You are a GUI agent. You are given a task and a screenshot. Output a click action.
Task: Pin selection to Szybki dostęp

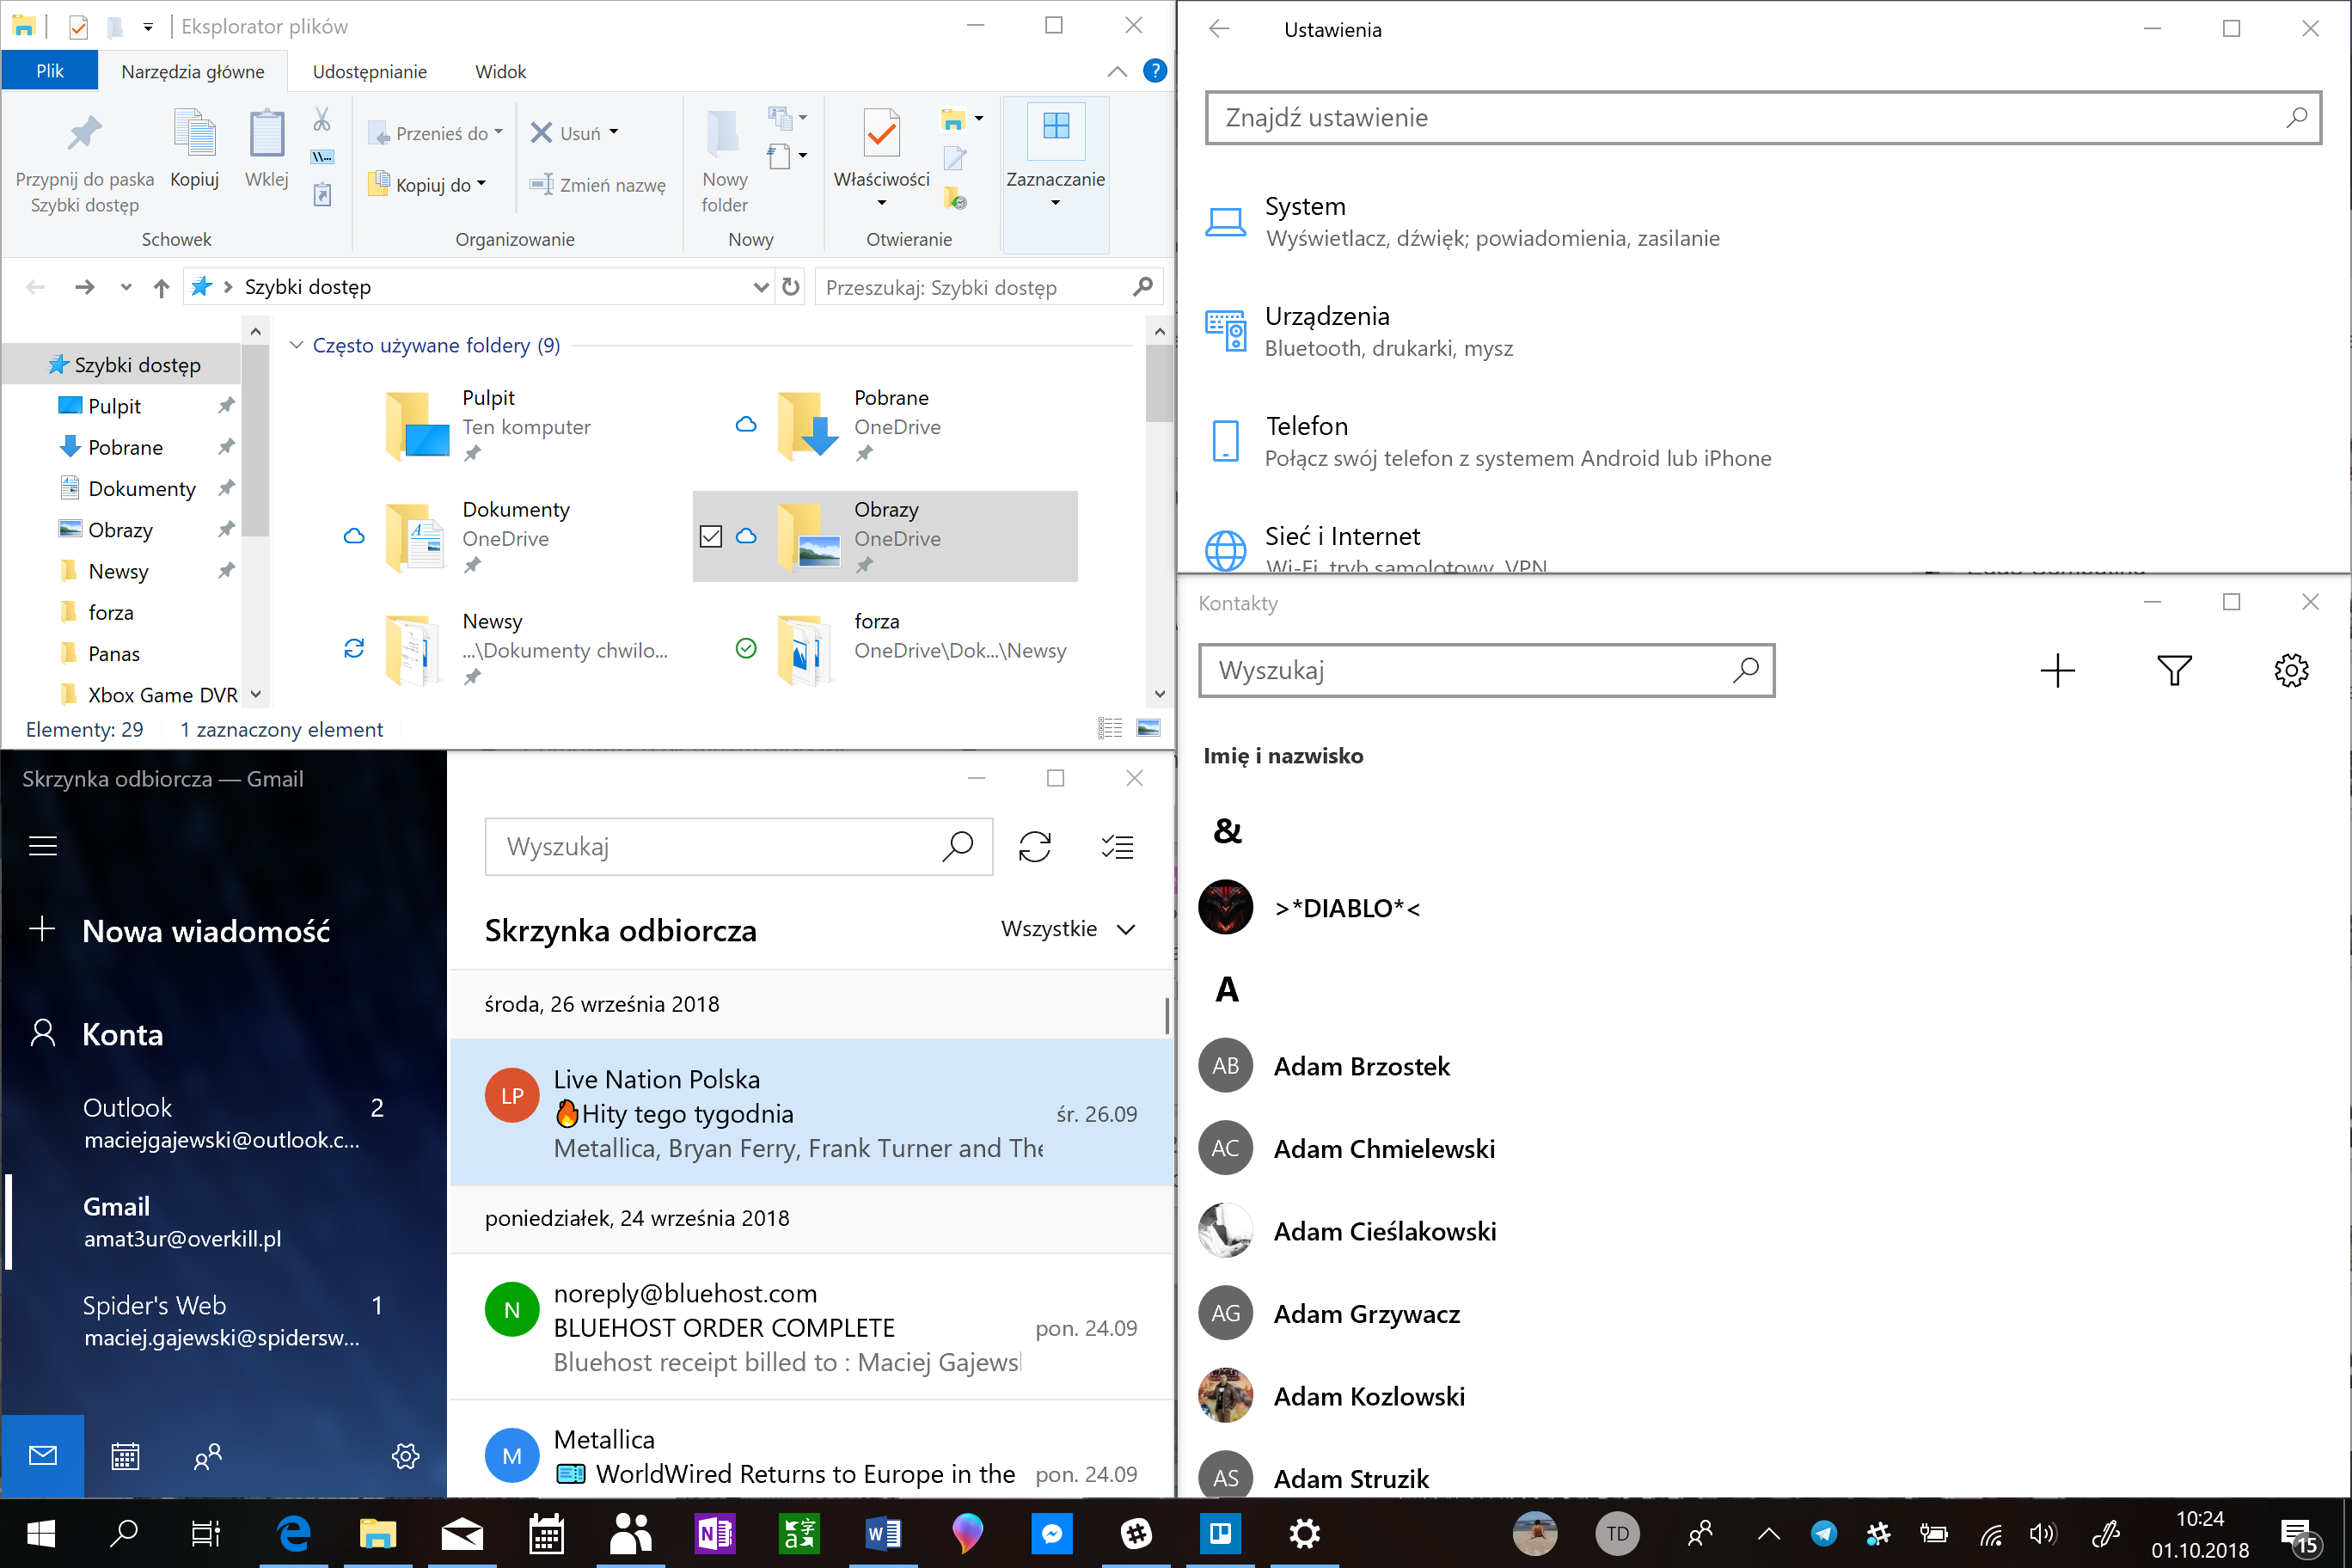(x=85, y=160)
